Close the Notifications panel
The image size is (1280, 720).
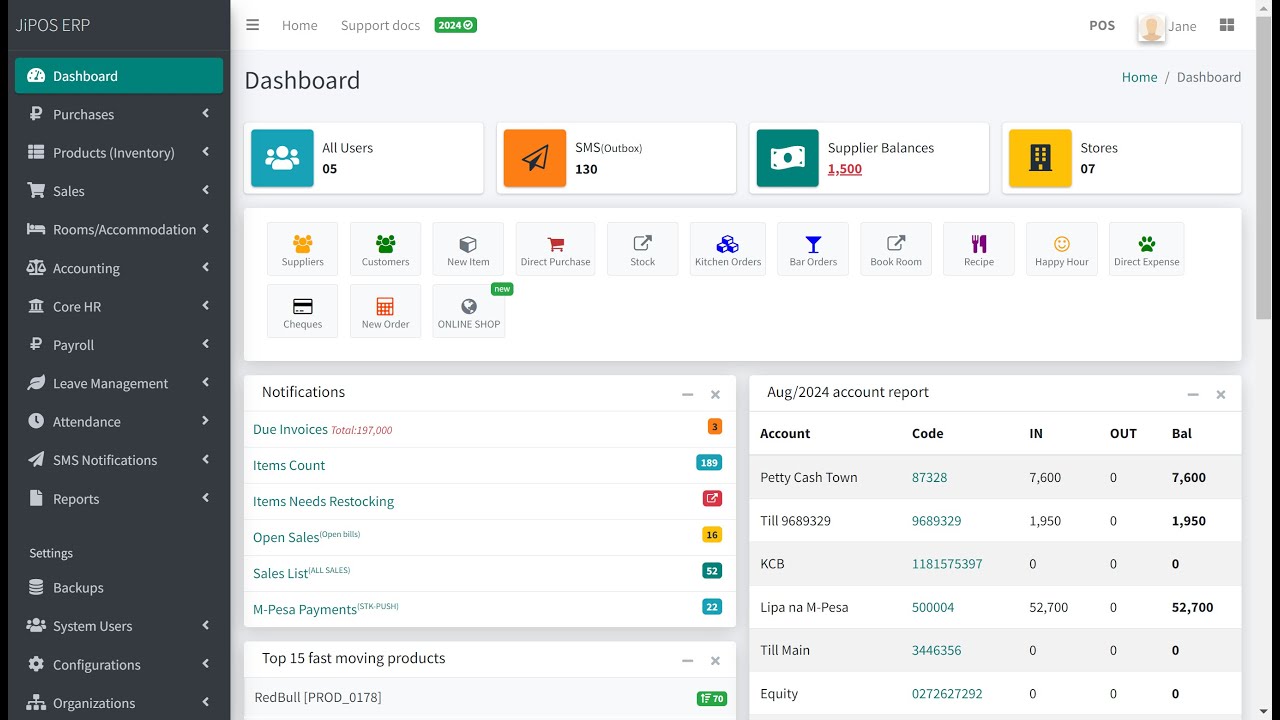(715, 395)
